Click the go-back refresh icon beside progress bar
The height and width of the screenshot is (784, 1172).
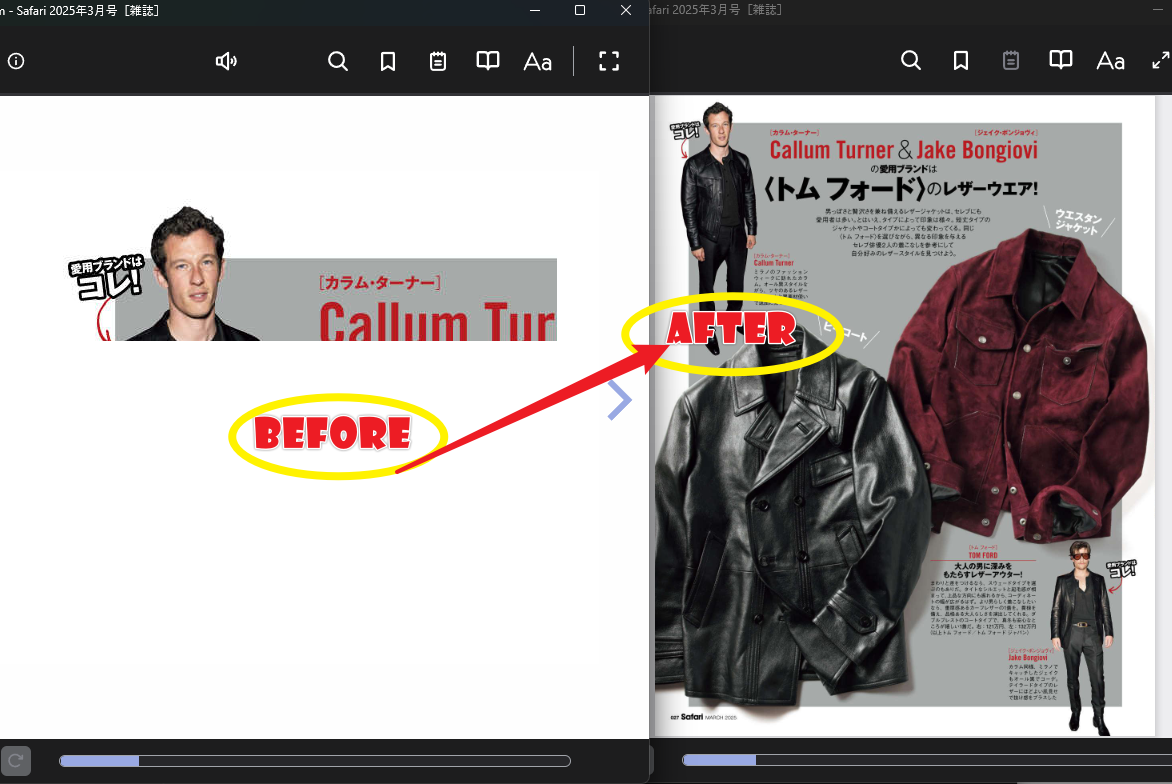[16, 761]
